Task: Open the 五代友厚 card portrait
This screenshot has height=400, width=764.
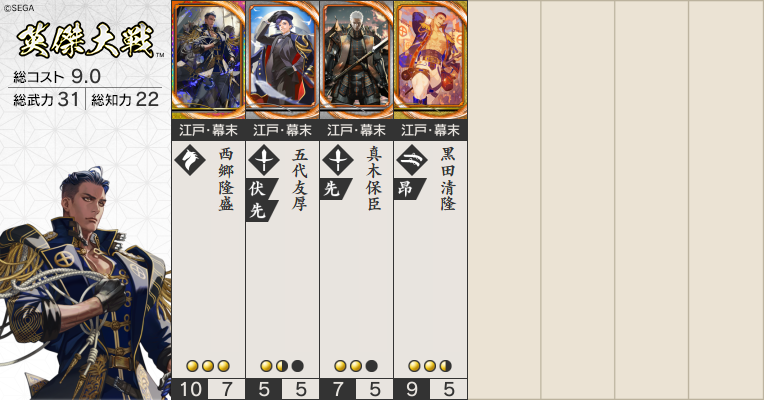Action: 283,59
